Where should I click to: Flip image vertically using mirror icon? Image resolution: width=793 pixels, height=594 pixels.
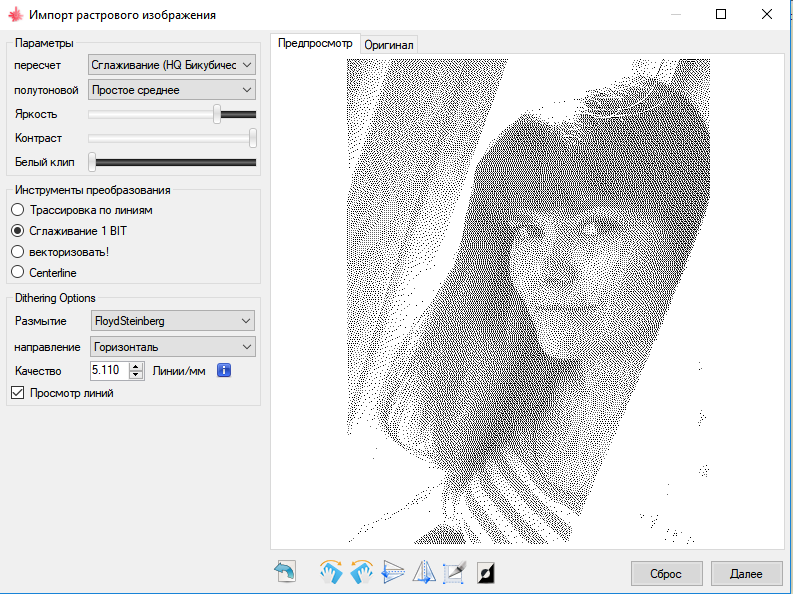tap(393, 572)
